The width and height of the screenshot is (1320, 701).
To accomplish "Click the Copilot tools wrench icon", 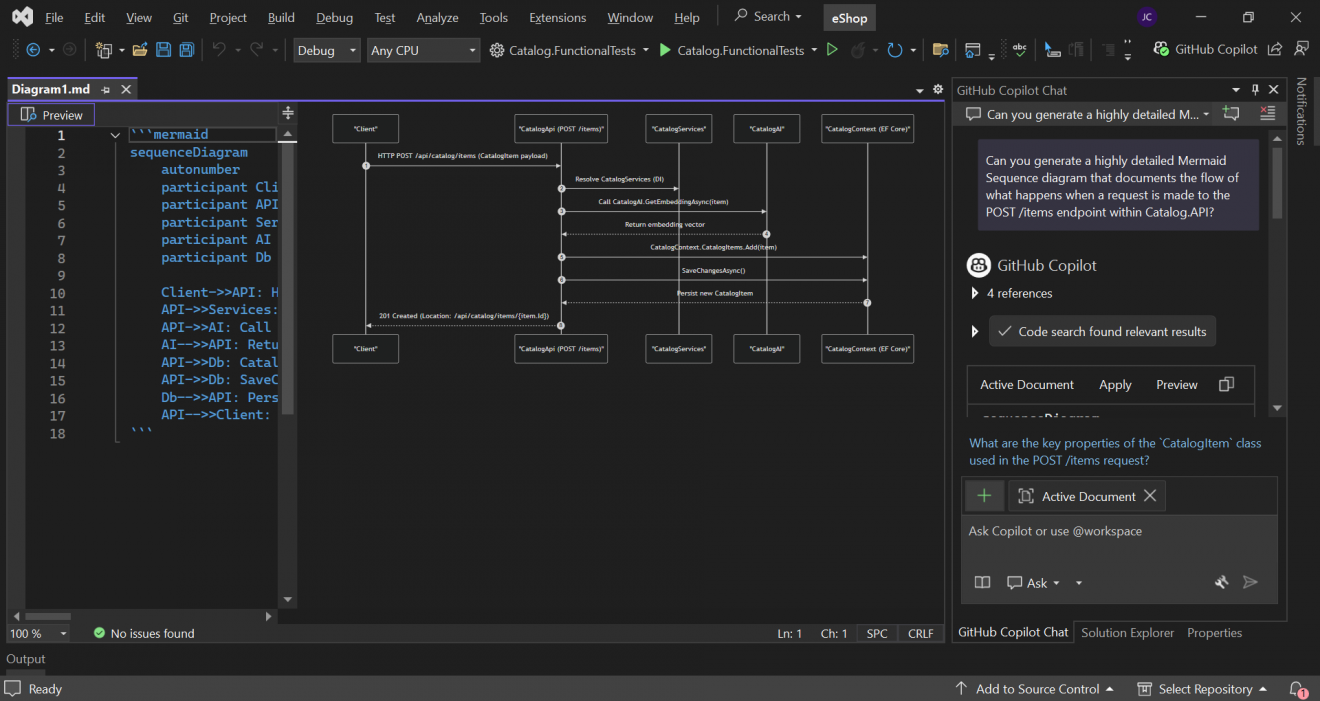I will click(x=1221, y=582).
